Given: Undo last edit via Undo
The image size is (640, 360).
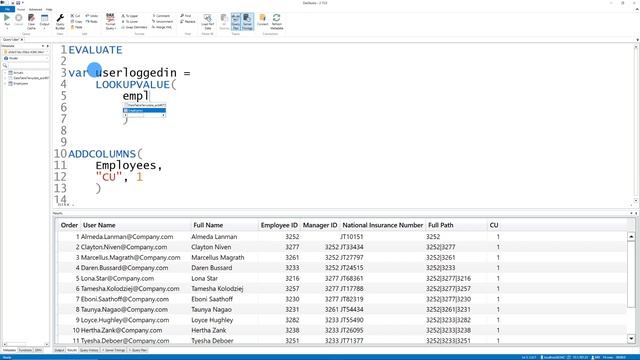Looking at the screenshot, I should 92,16.
